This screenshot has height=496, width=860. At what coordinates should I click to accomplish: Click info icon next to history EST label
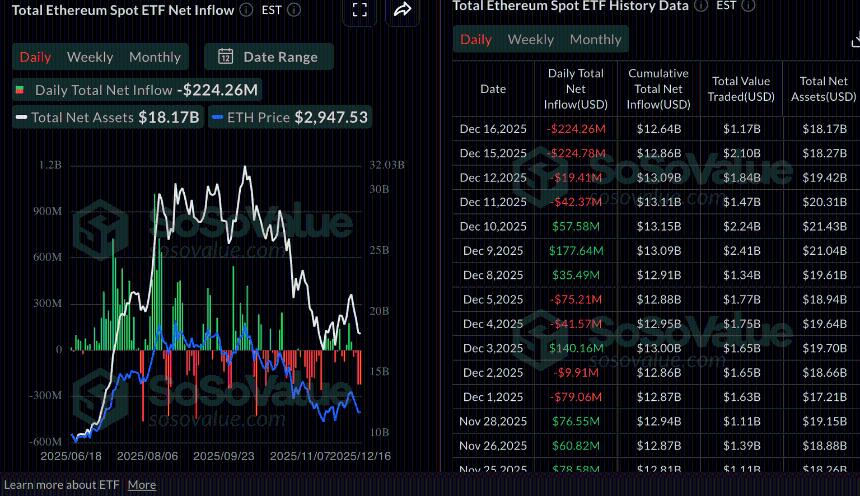pyautogui.click(x=747, y=5)
